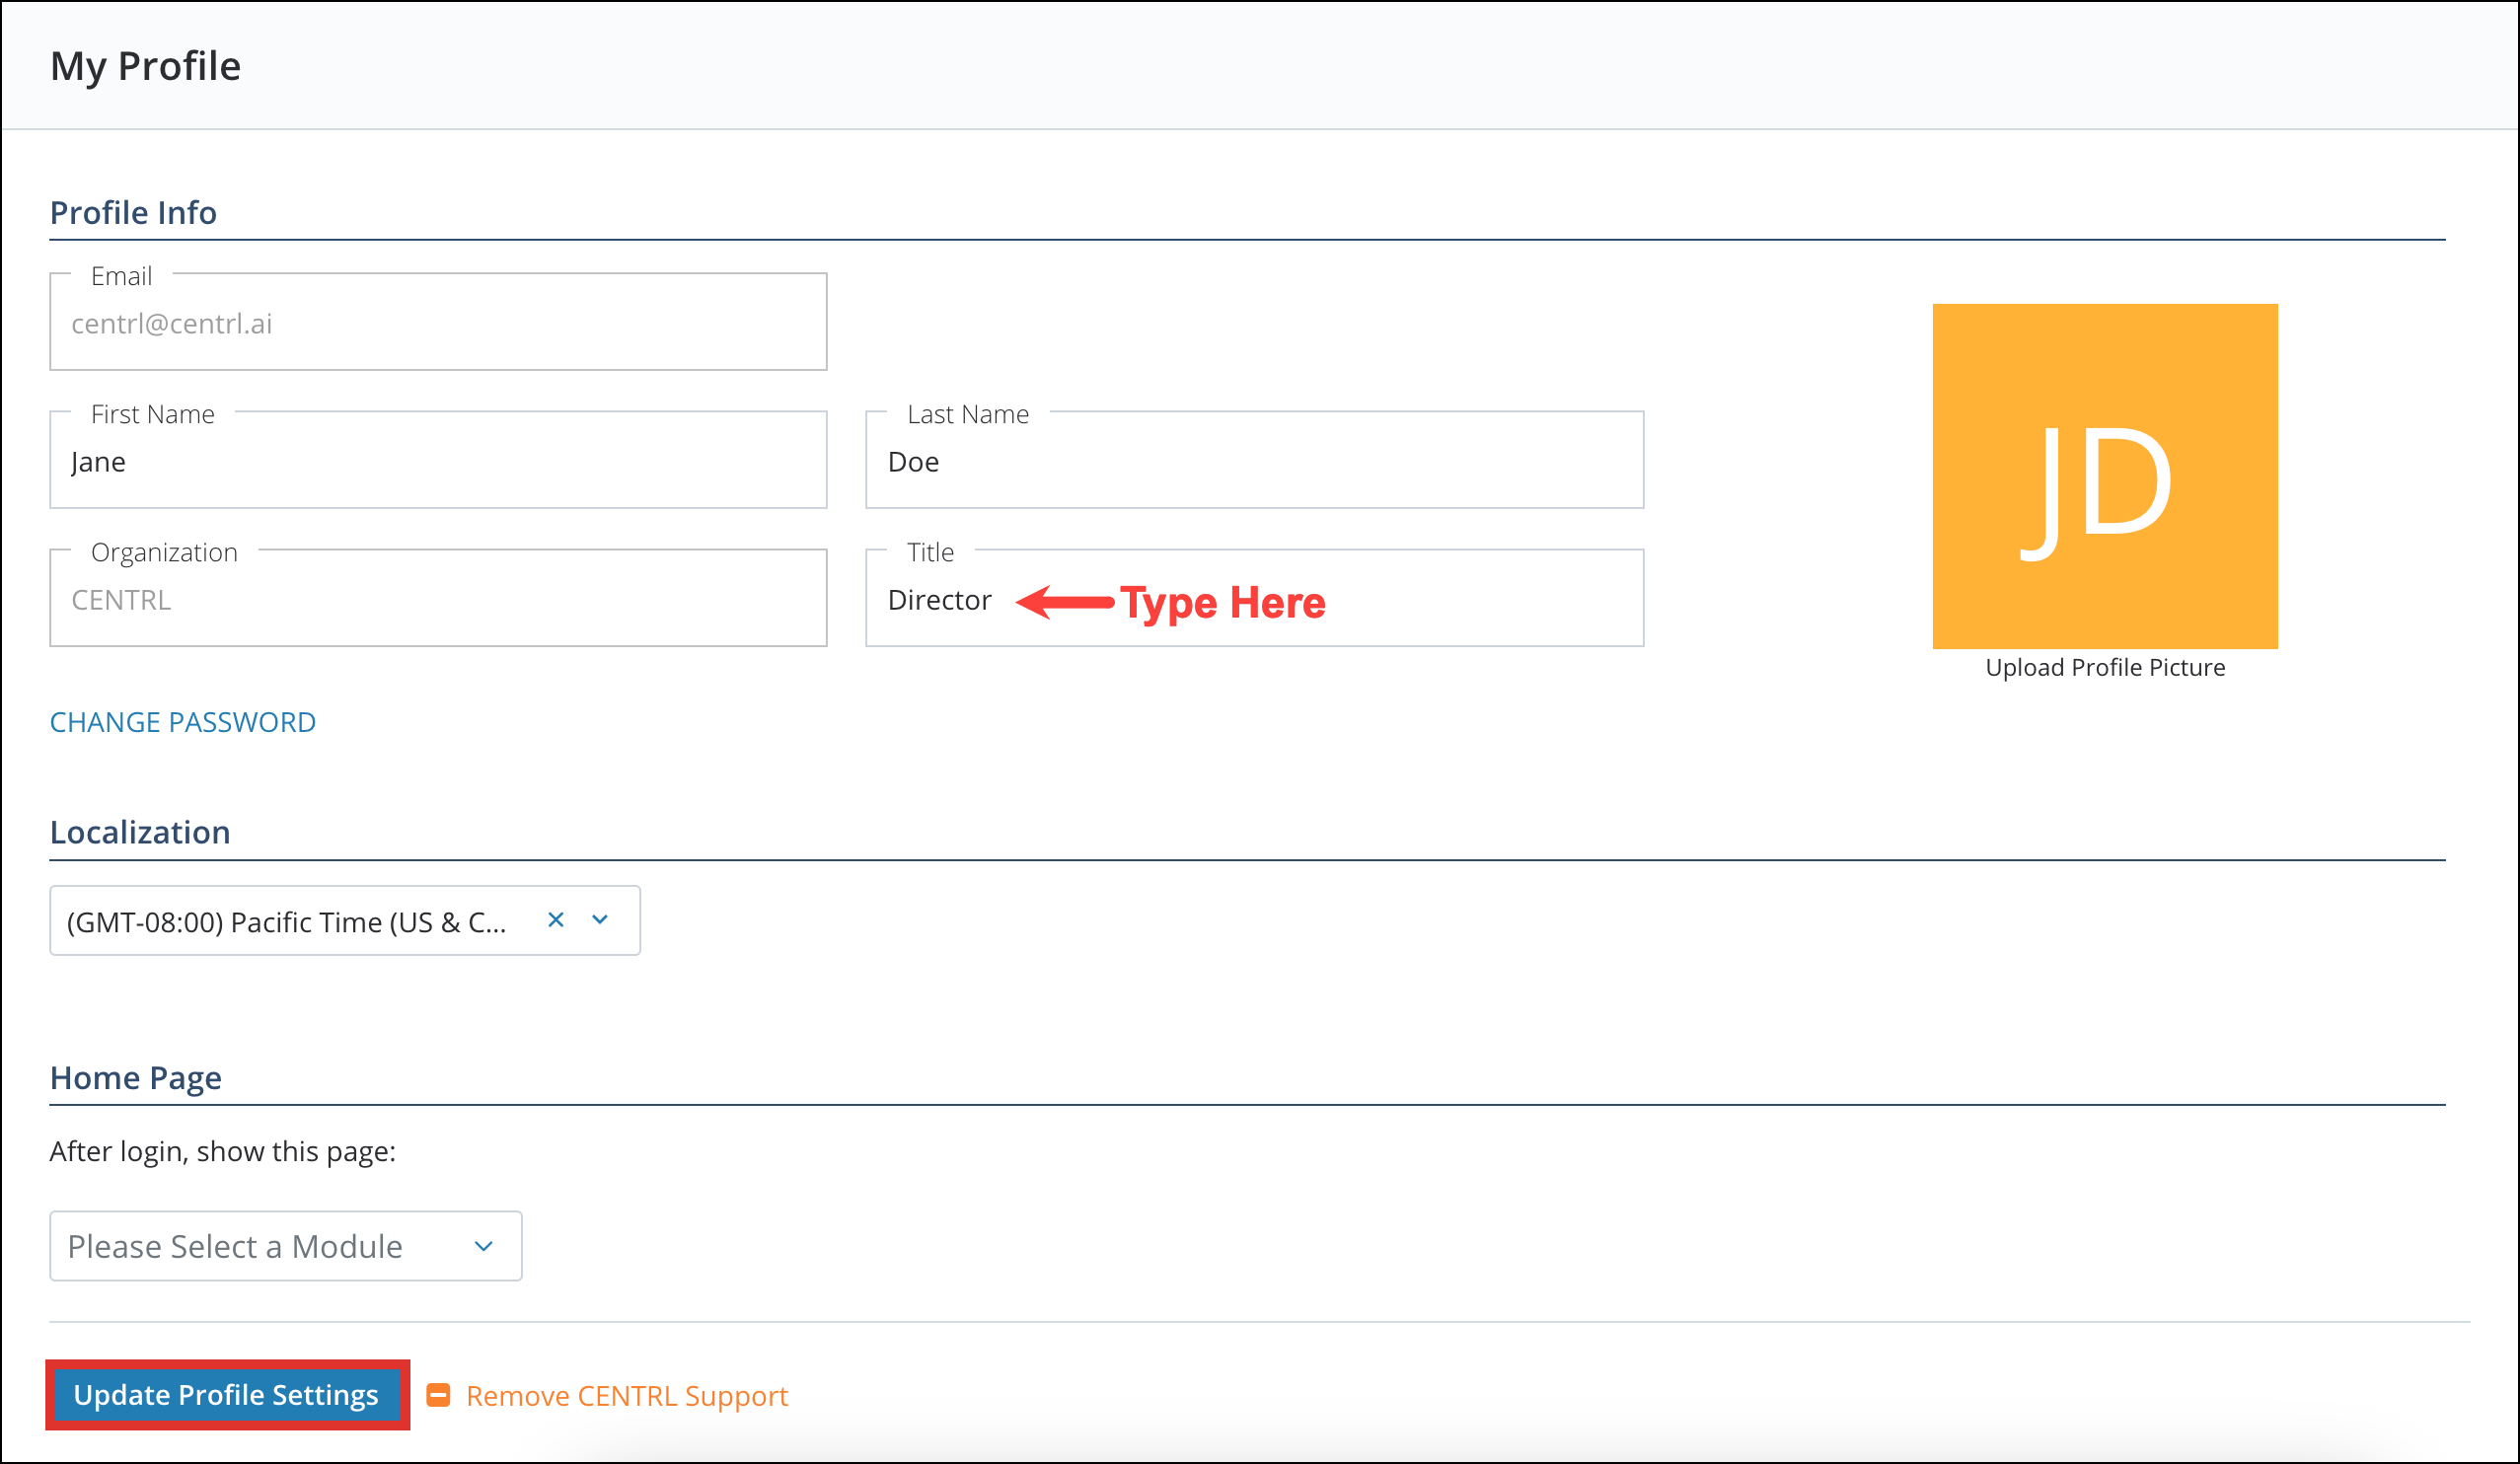
Task: Click the Home Page section heading
Action: [136, 1077]
